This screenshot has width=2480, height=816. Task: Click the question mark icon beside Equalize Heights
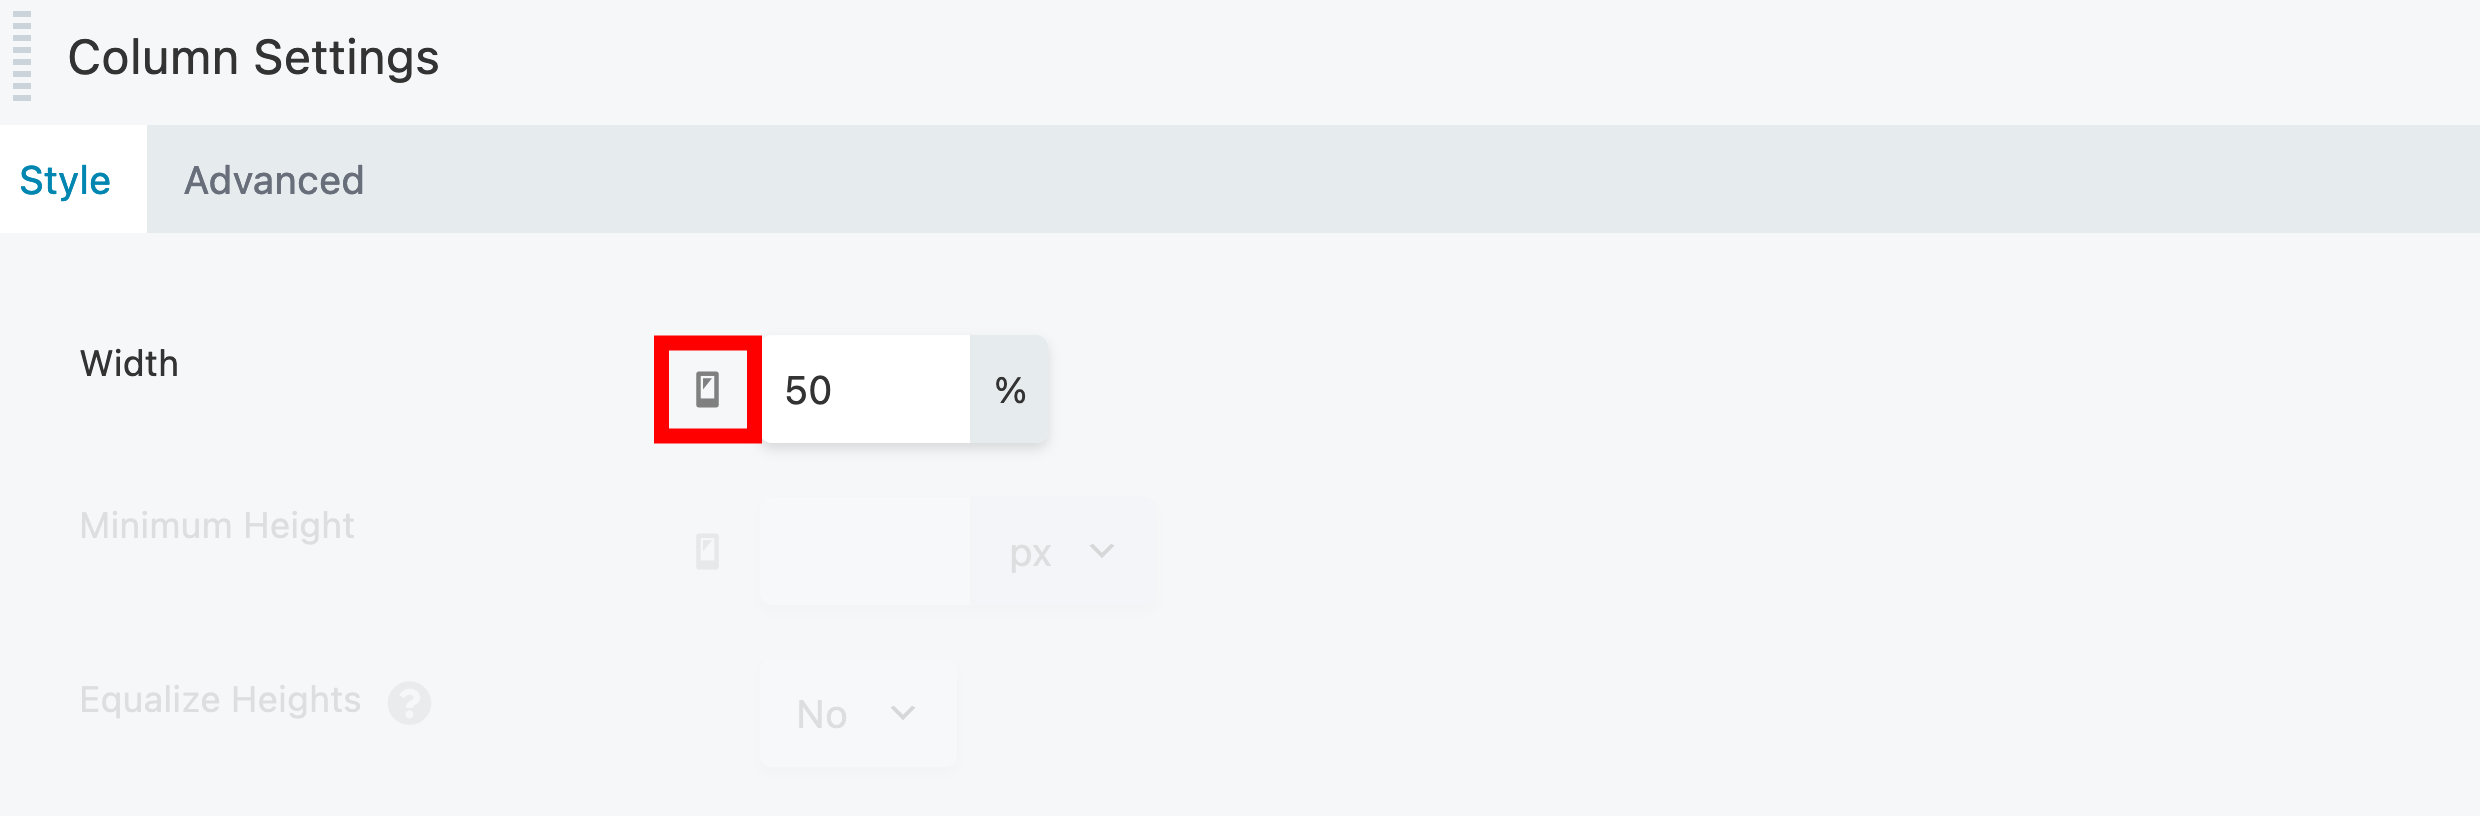point(410,703)
